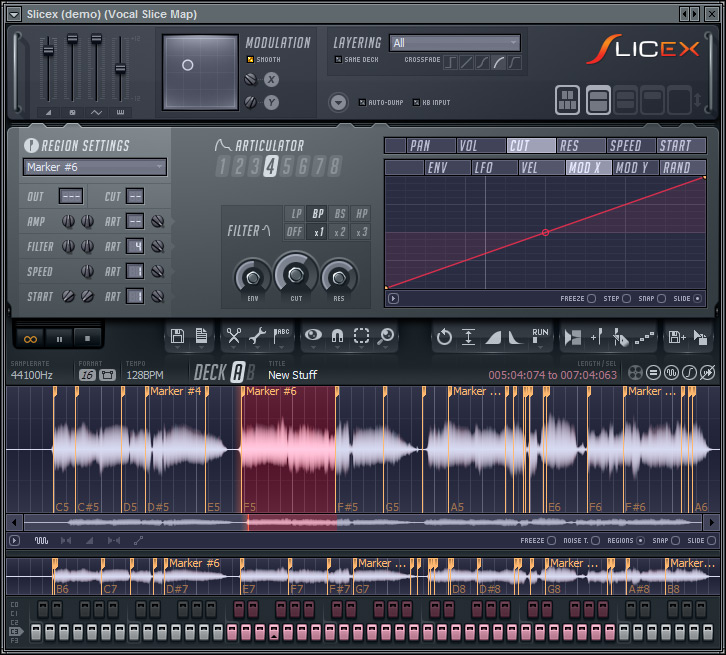This screenshot has width=726, height=655.
Task: Open the AMP ART articulator selector
Action: coord(135,221)
